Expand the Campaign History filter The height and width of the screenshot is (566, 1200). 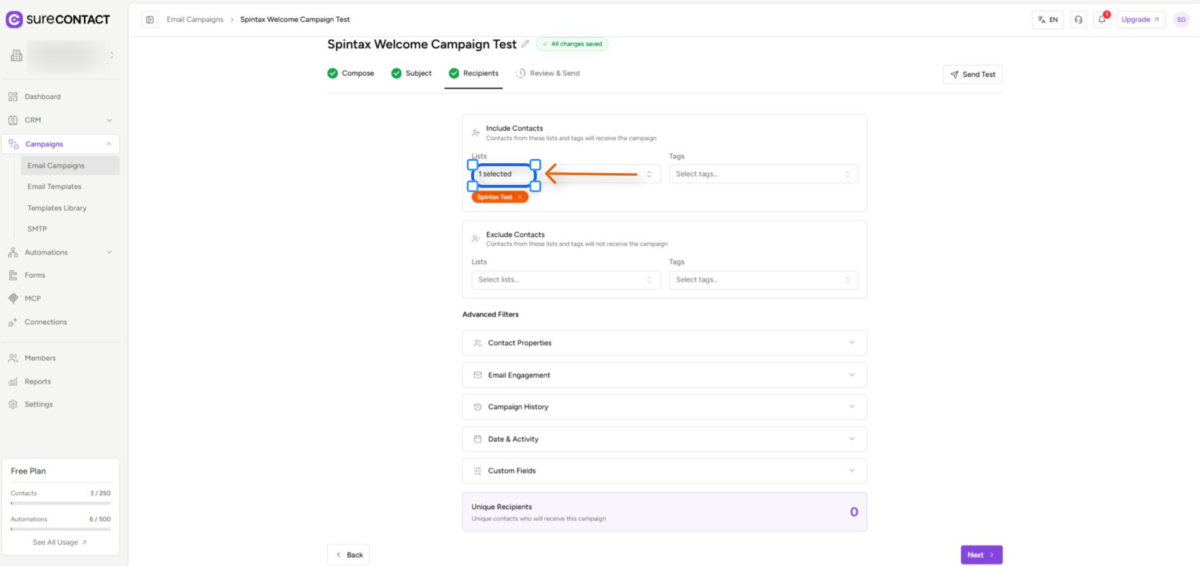[x=664, y=407]
